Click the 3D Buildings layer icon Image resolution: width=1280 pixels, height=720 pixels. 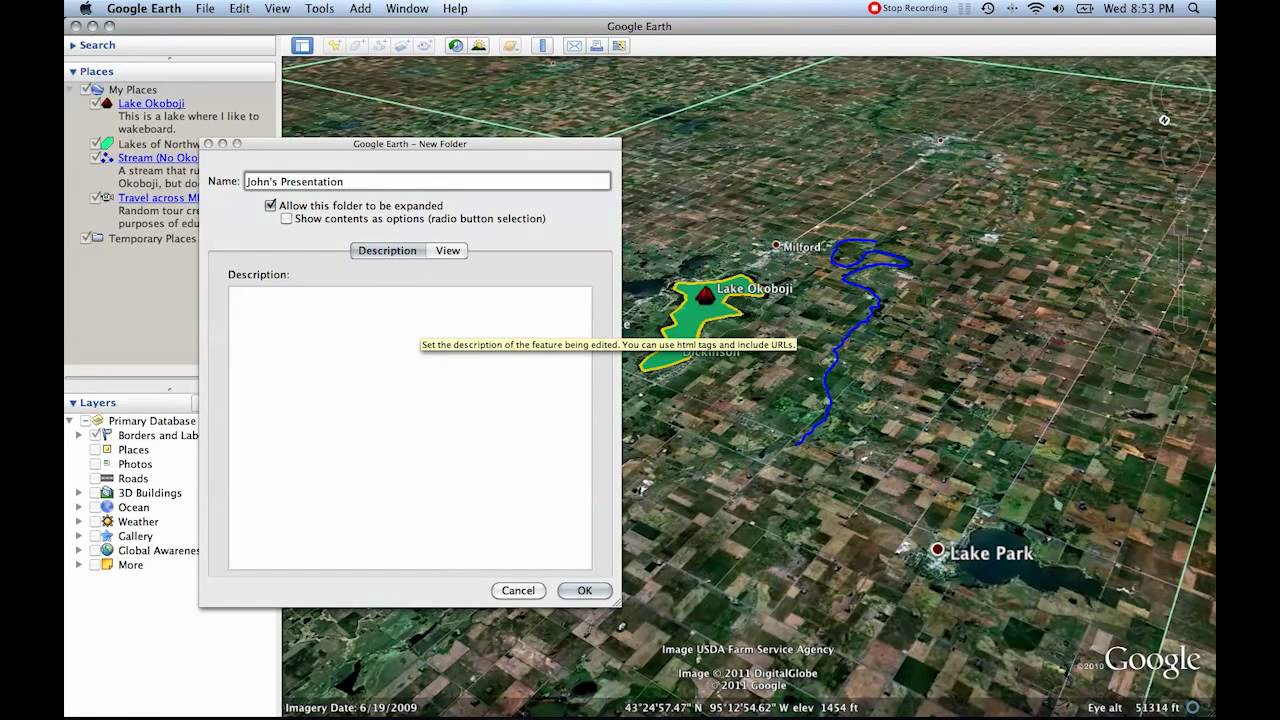coord(106,492)
